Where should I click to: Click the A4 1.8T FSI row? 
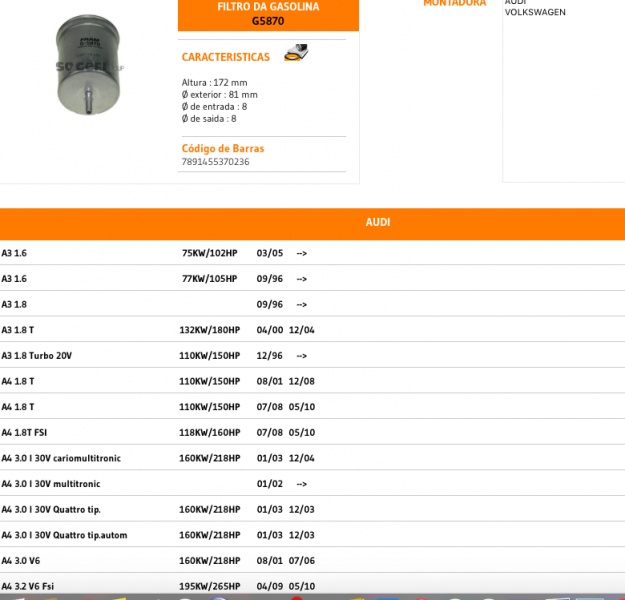pos(312,433)
